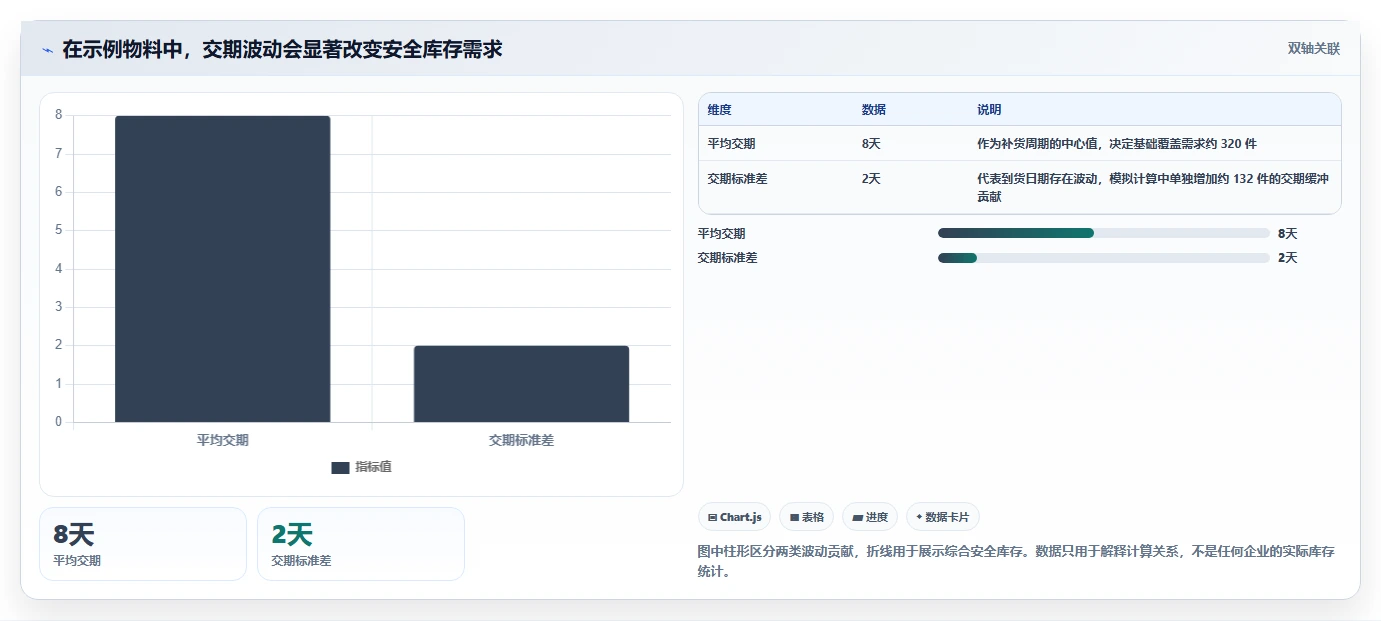The image size is (1381, 621).
Task: Click description mentioning 132 件
Action: (1152, 188)
